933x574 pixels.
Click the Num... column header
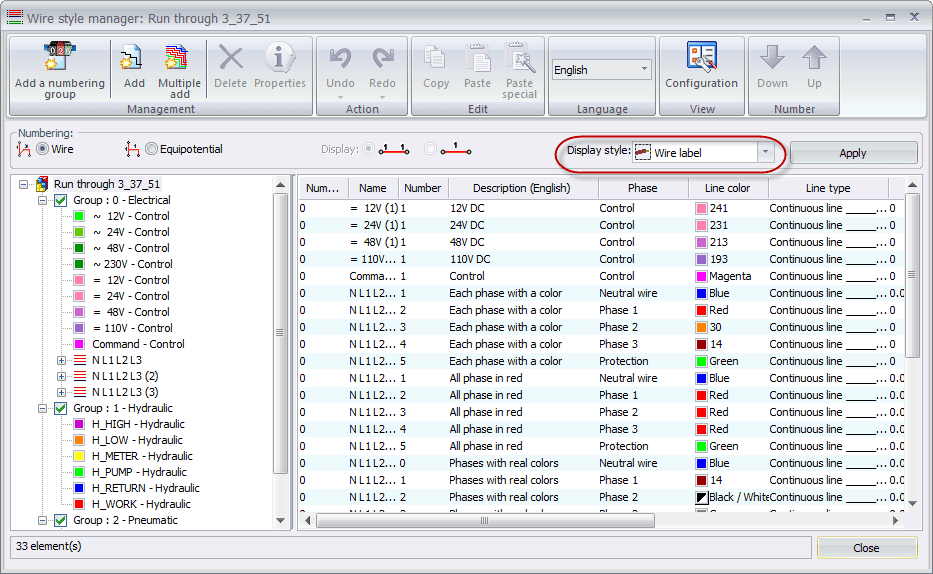(x=323, y=188)
